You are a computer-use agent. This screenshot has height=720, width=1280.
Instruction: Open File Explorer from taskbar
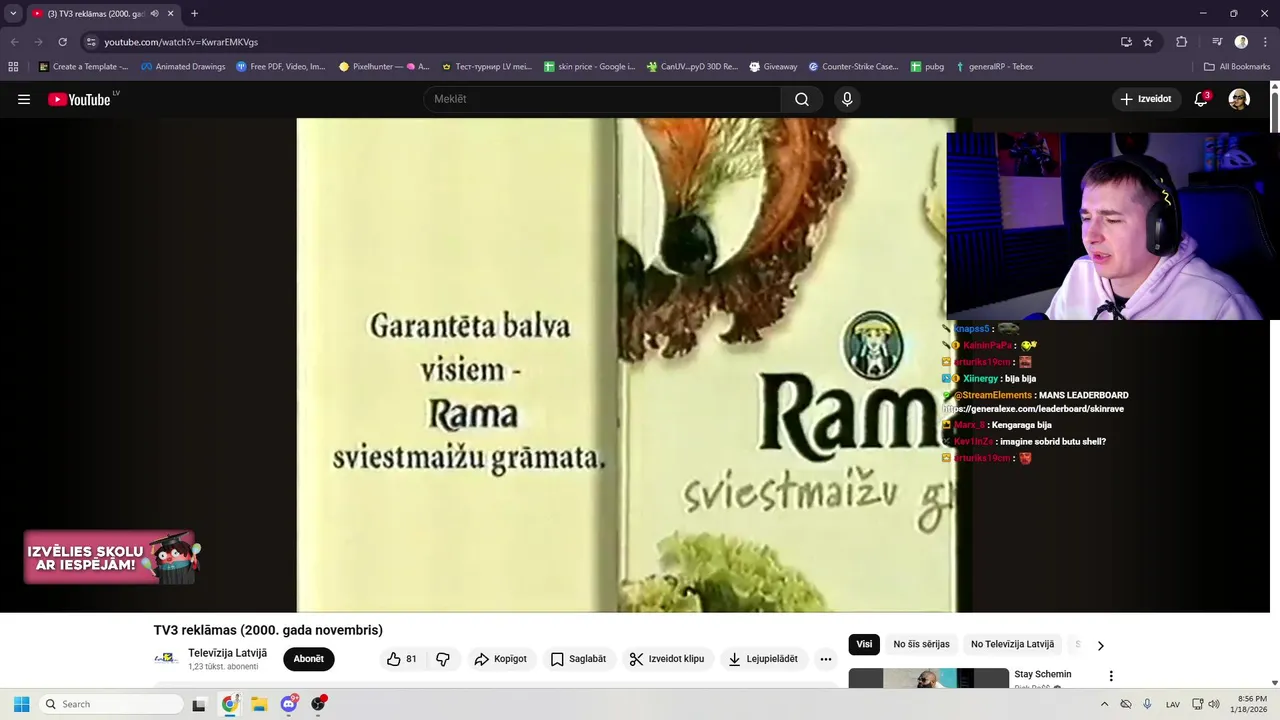coord(259,704)
